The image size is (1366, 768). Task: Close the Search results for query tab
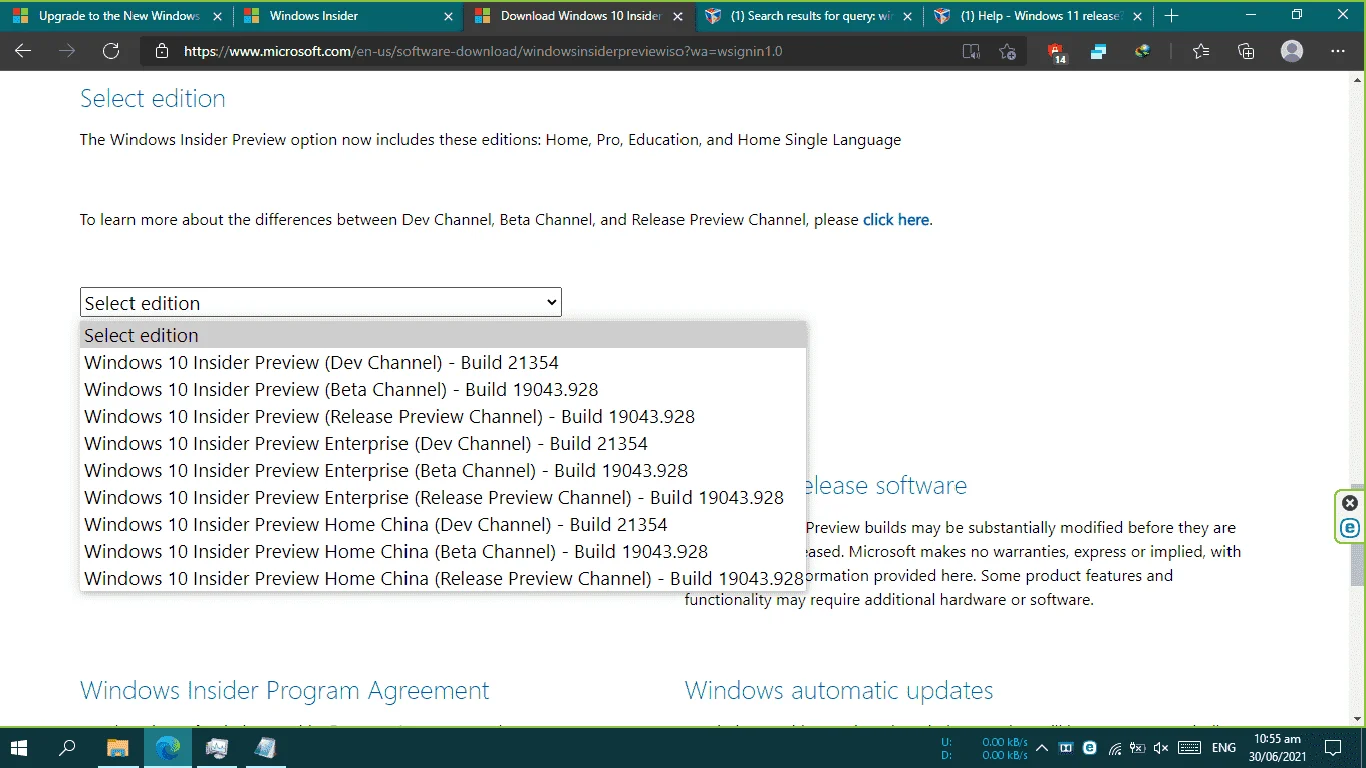(909, 16)
